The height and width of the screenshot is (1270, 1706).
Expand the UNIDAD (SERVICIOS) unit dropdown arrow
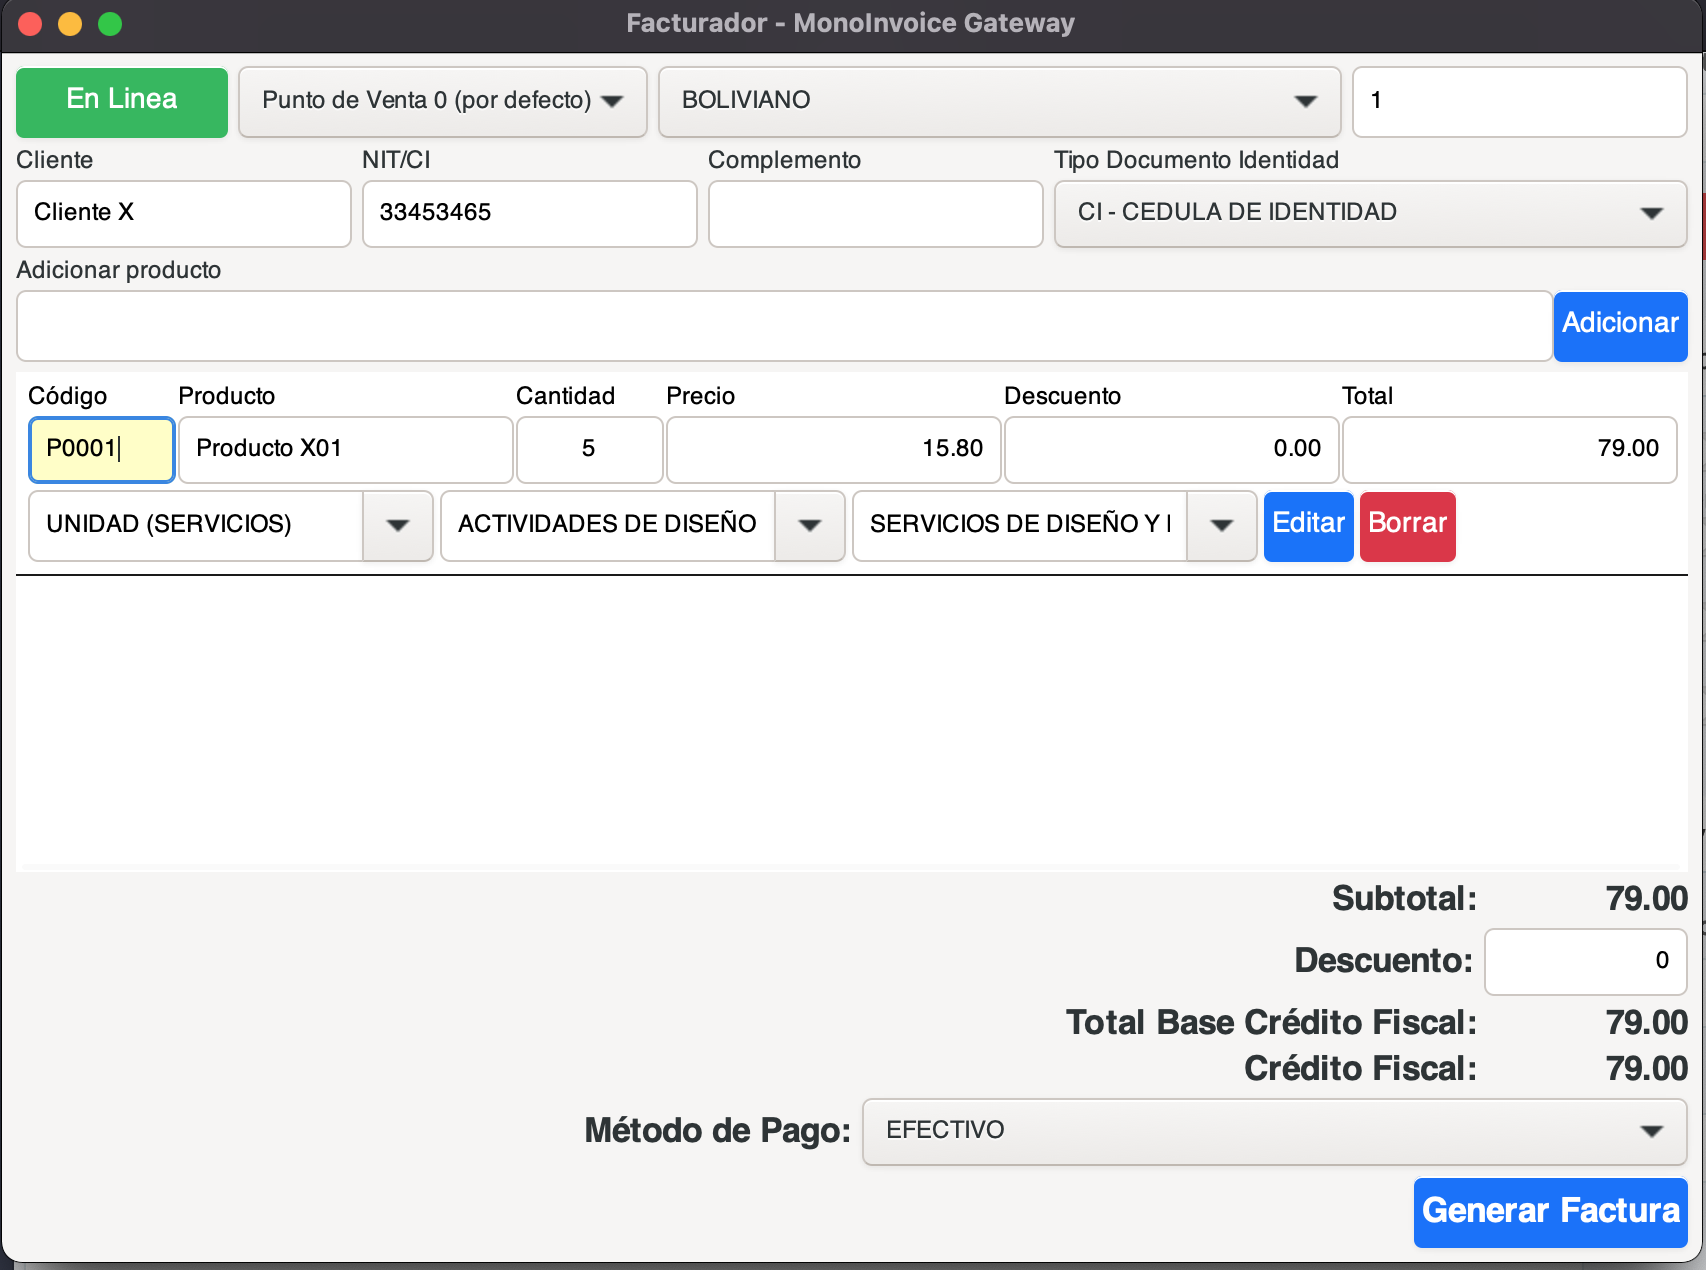[397, 525]
